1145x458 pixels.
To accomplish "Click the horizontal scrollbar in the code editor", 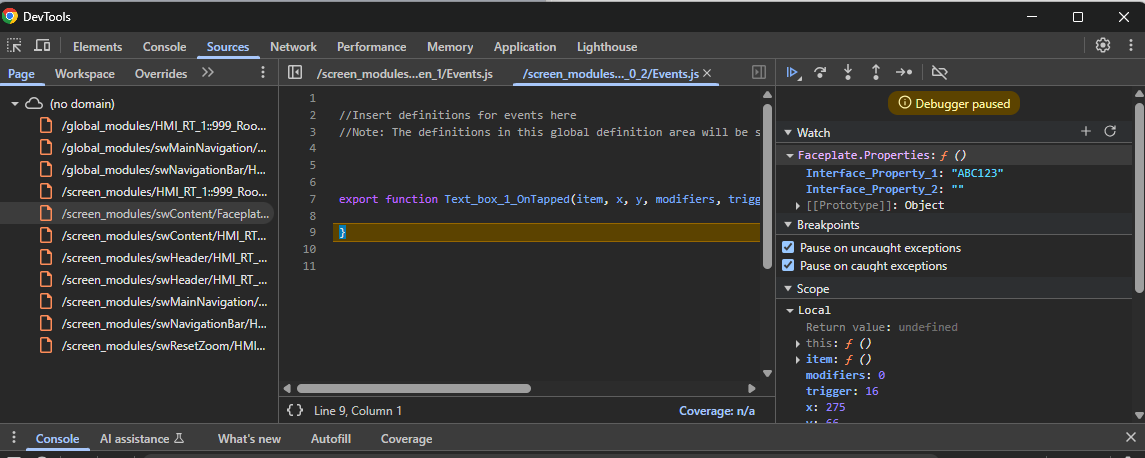I will coord(413,388).
